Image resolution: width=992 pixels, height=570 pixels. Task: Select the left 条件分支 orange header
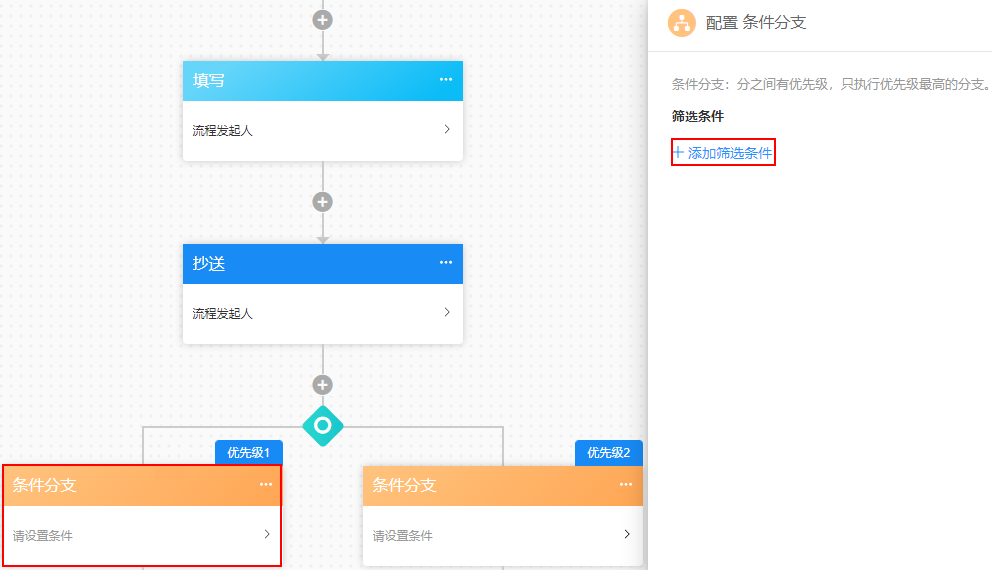pos(142,486)
